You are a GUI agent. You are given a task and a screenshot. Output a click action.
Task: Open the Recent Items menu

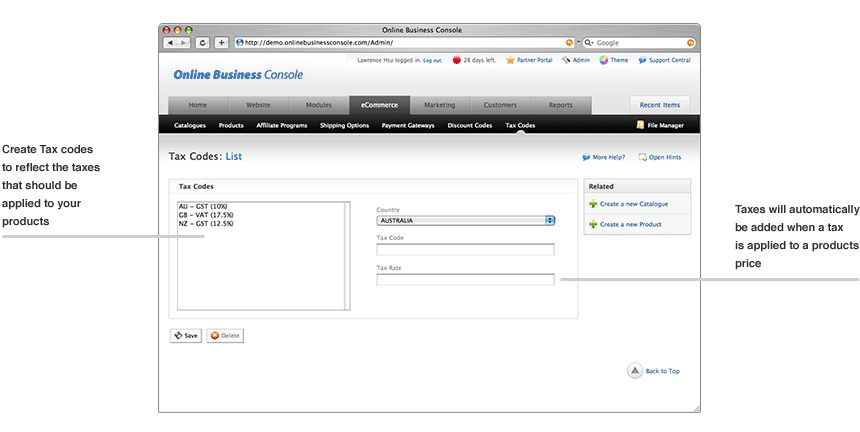click(659, 105)
